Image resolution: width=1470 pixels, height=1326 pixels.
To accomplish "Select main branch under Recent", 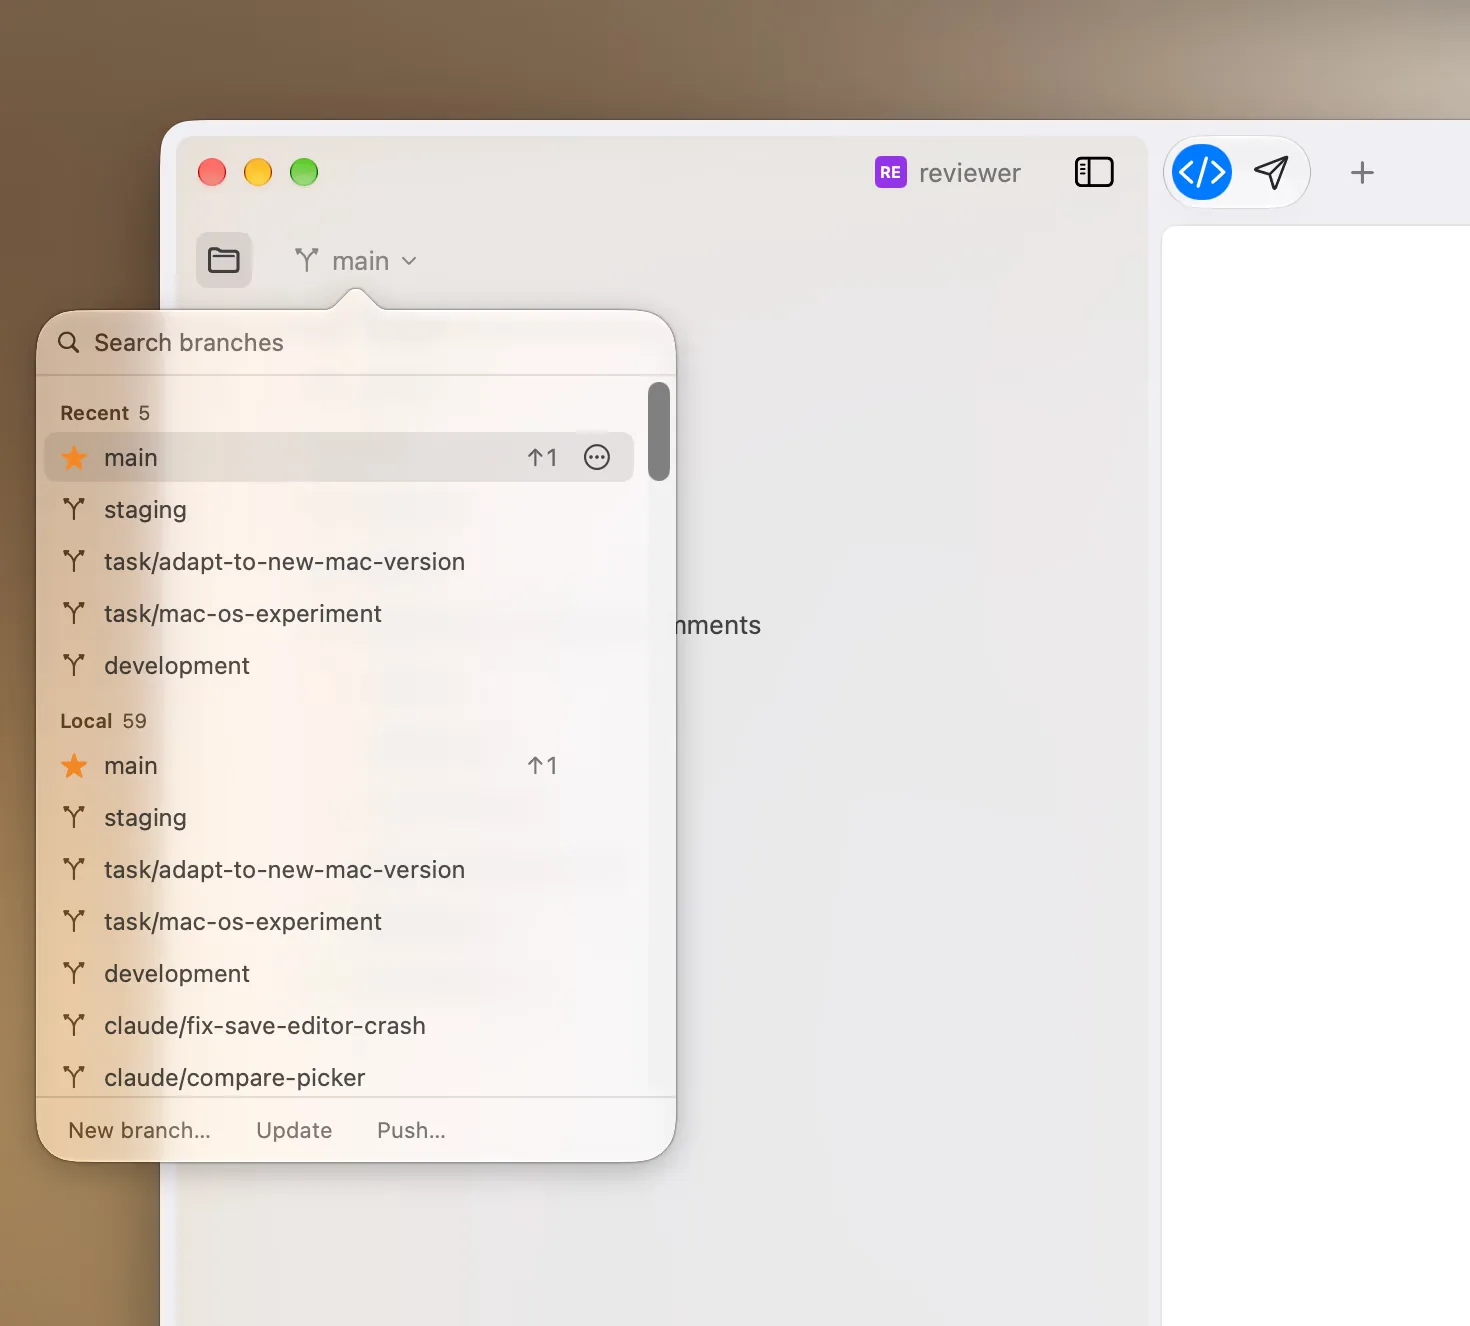I will tap(339, 457).
